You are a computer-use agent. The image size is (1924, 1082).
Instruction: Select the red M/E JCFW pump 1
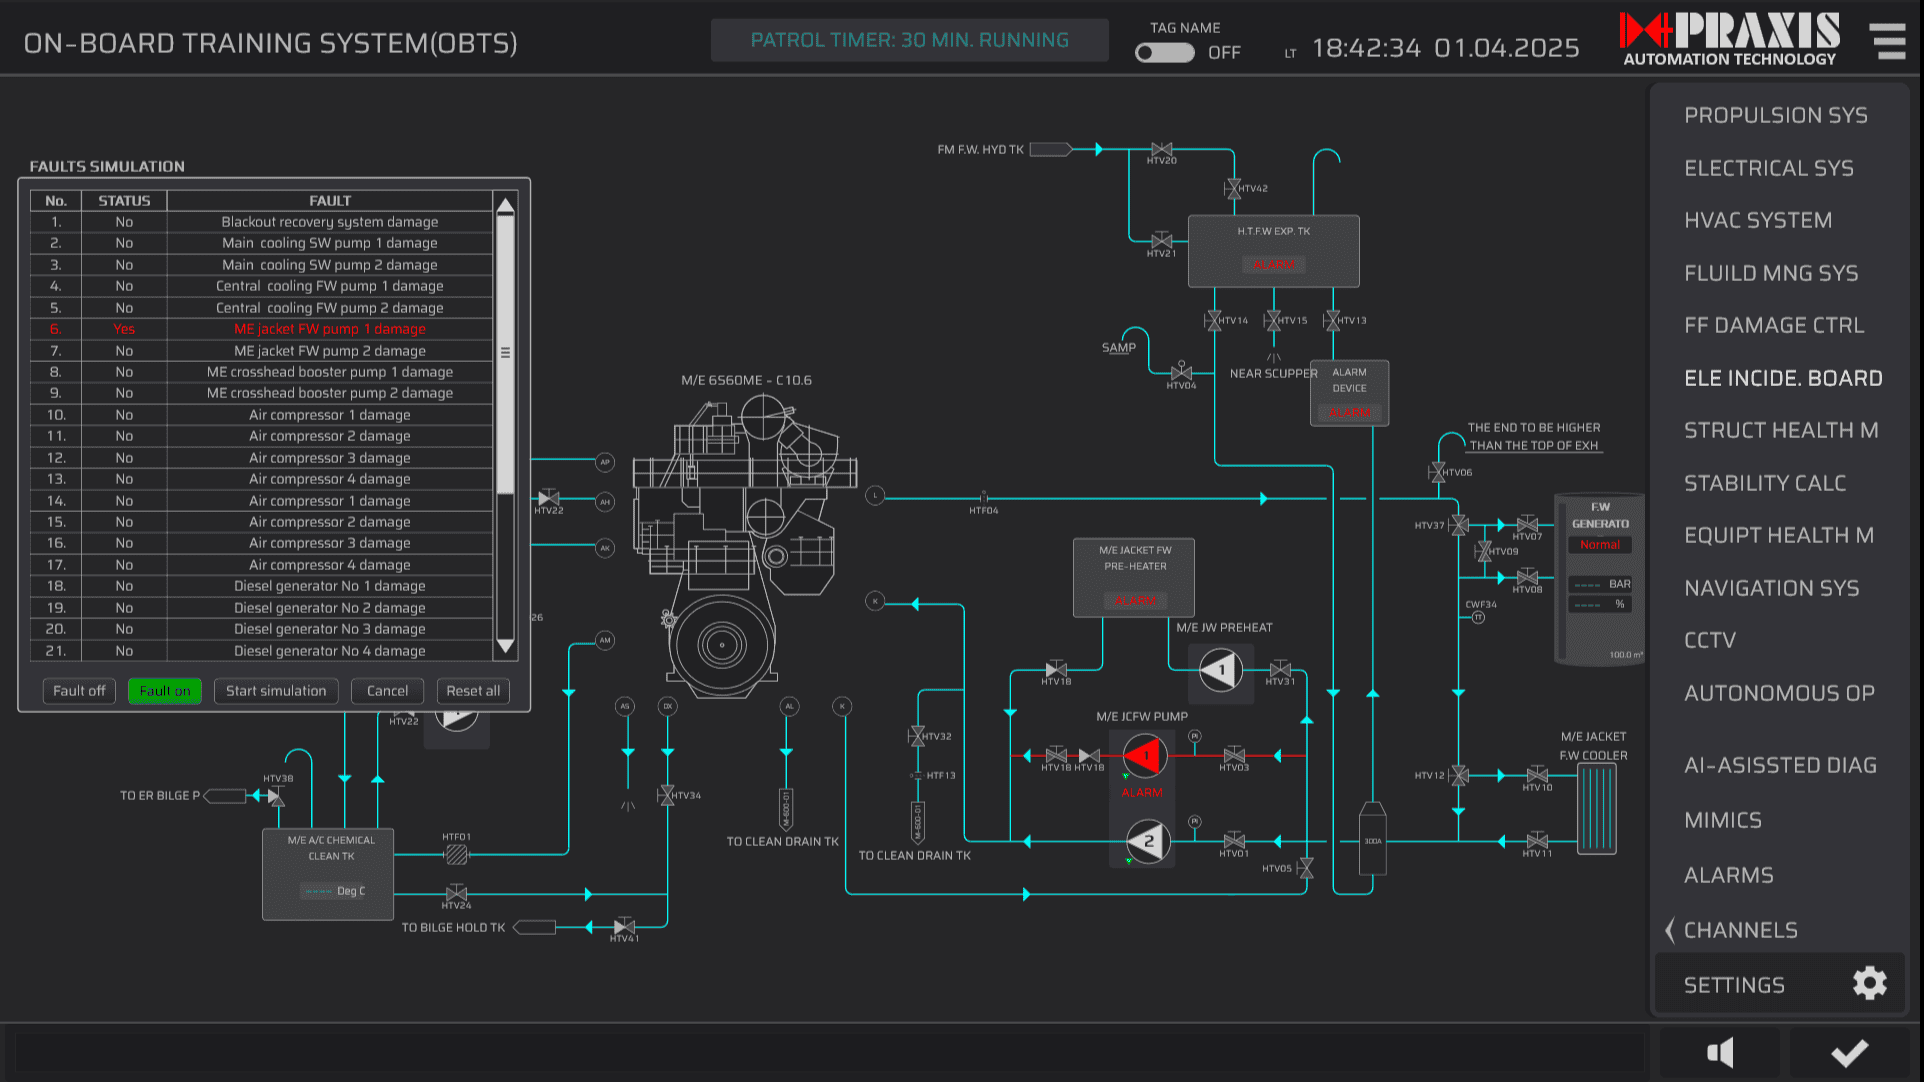[1144, 756]
